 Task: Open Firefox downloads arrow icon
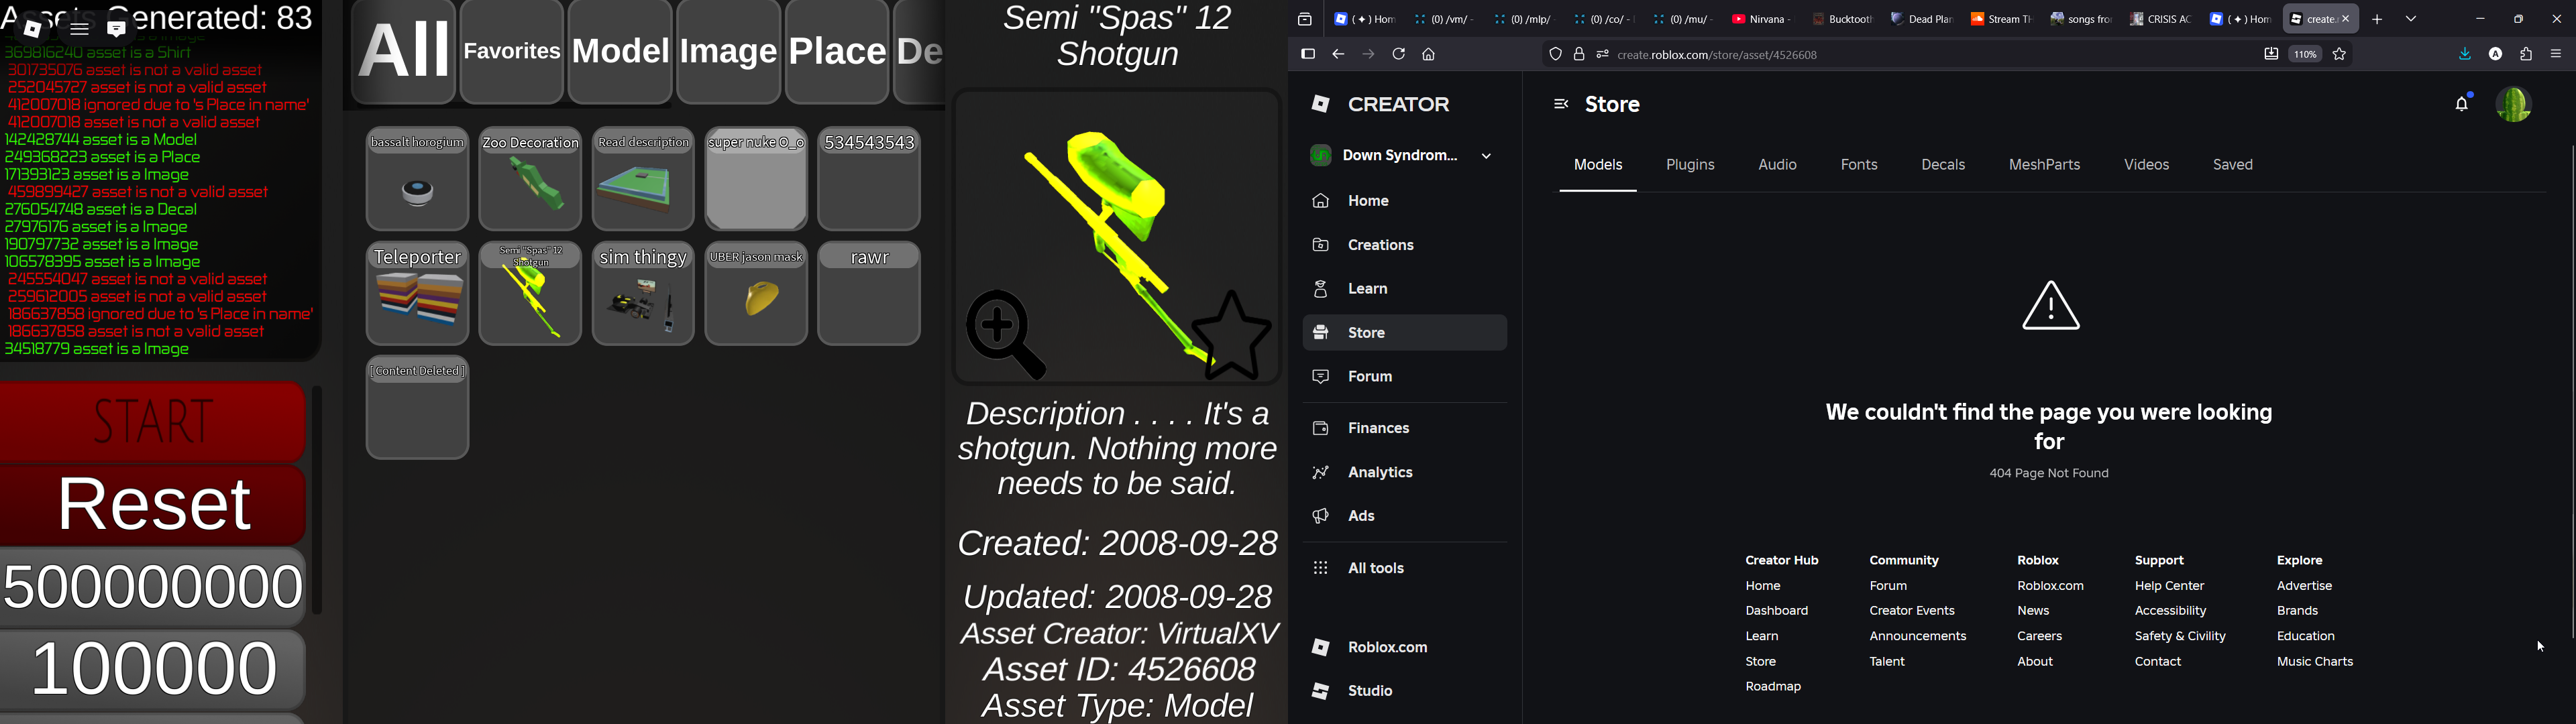(x=2464, y=55)
